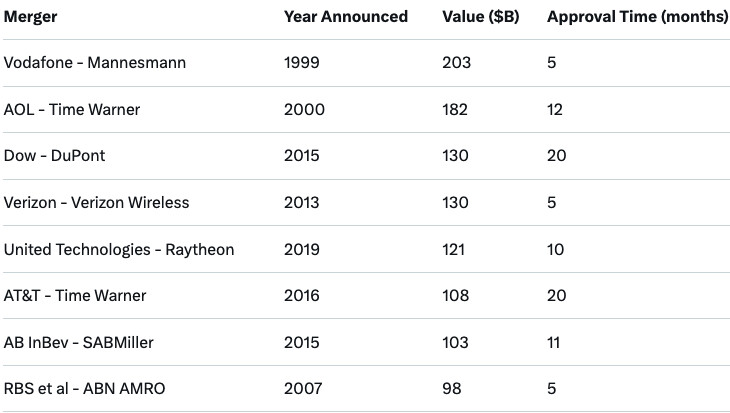
Task: Click the Dow - DuPont merger name
Action: tap(54, 156)
